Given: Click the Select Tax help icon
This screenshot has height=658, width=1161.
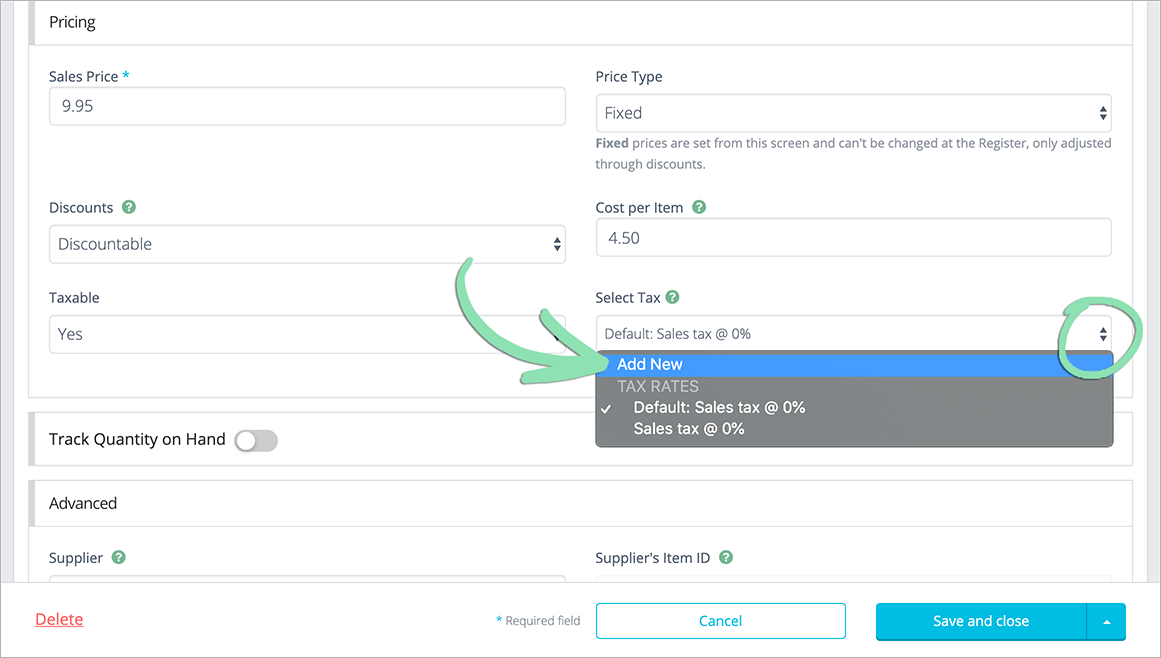Looking at the screenshot, I should point(673,297).
